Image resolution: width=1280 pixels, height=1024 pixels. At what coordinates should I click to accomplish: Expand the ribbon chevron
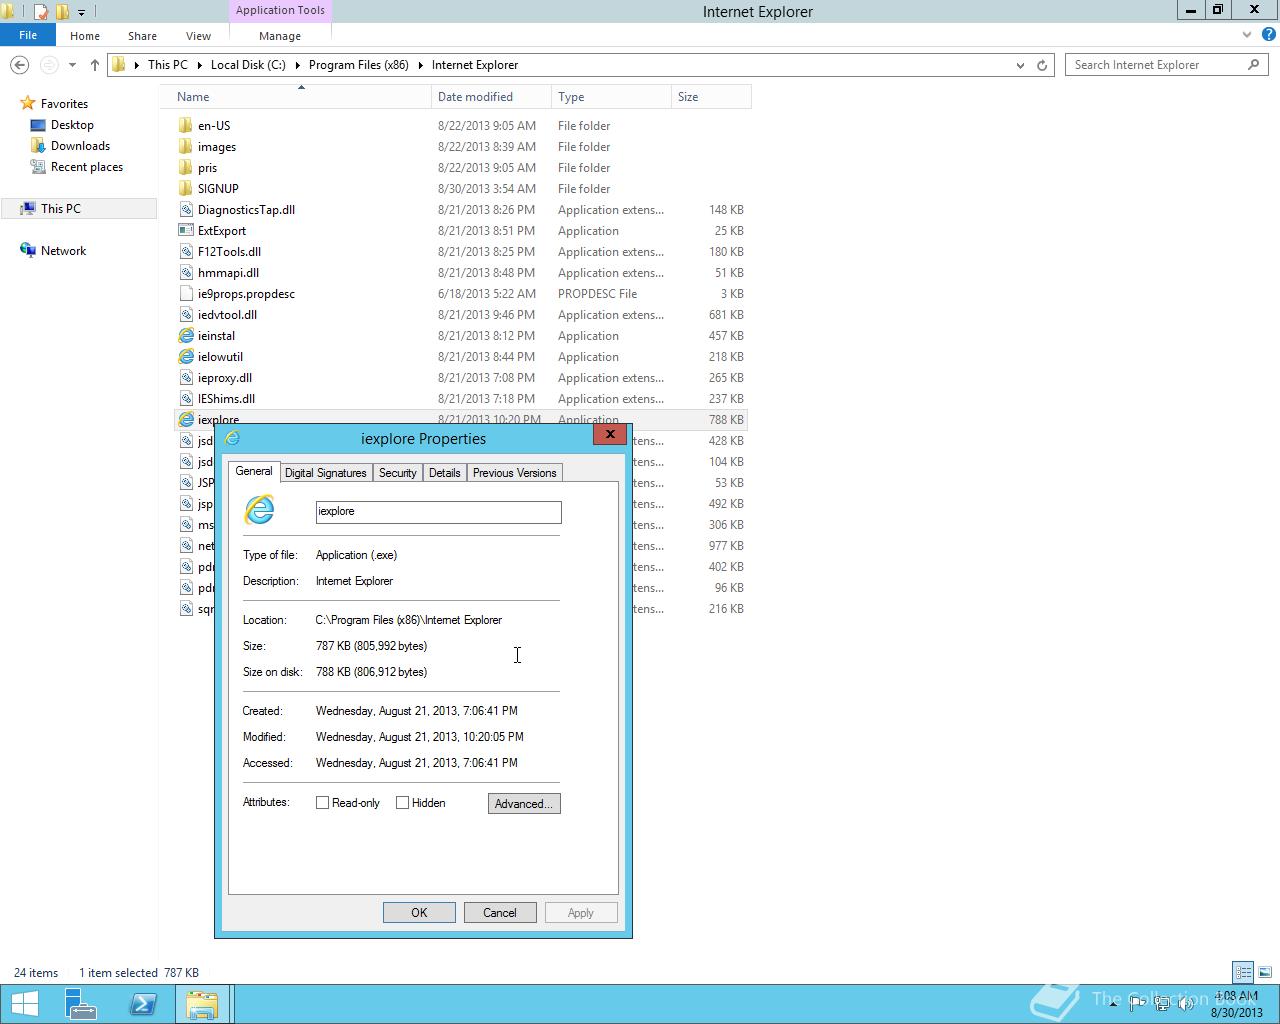click(1246, 35)
